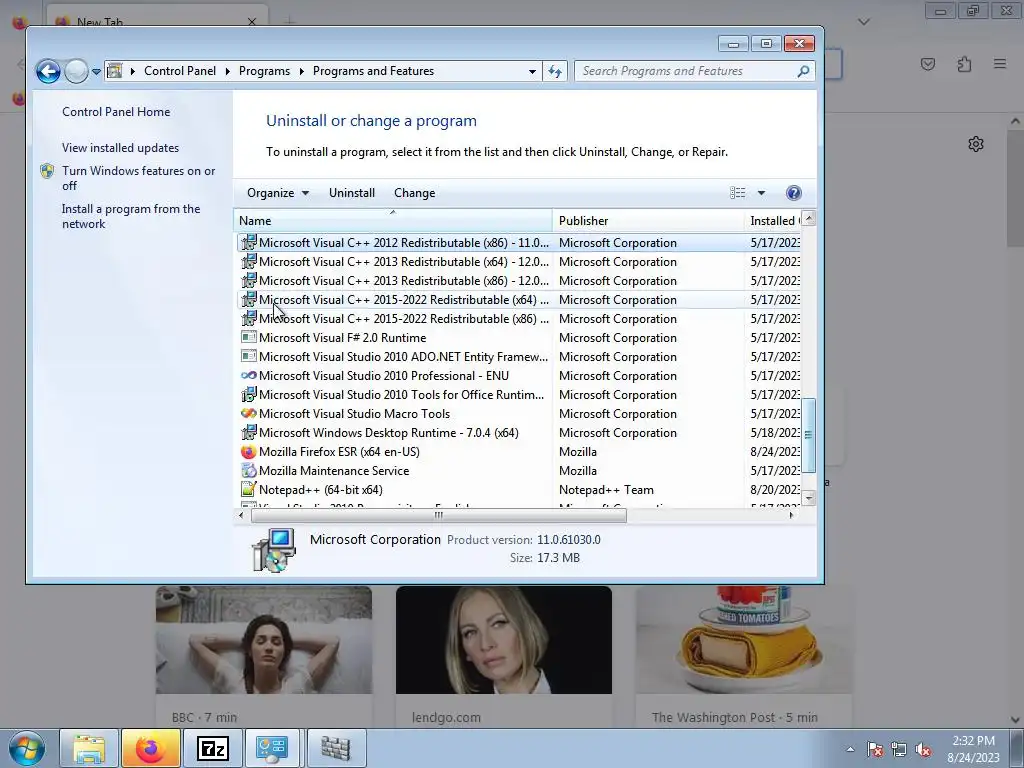Select Microsoft Visual F# 2.0 Runtime
This screenshot has height=768, width=1024.
point(342,338)
